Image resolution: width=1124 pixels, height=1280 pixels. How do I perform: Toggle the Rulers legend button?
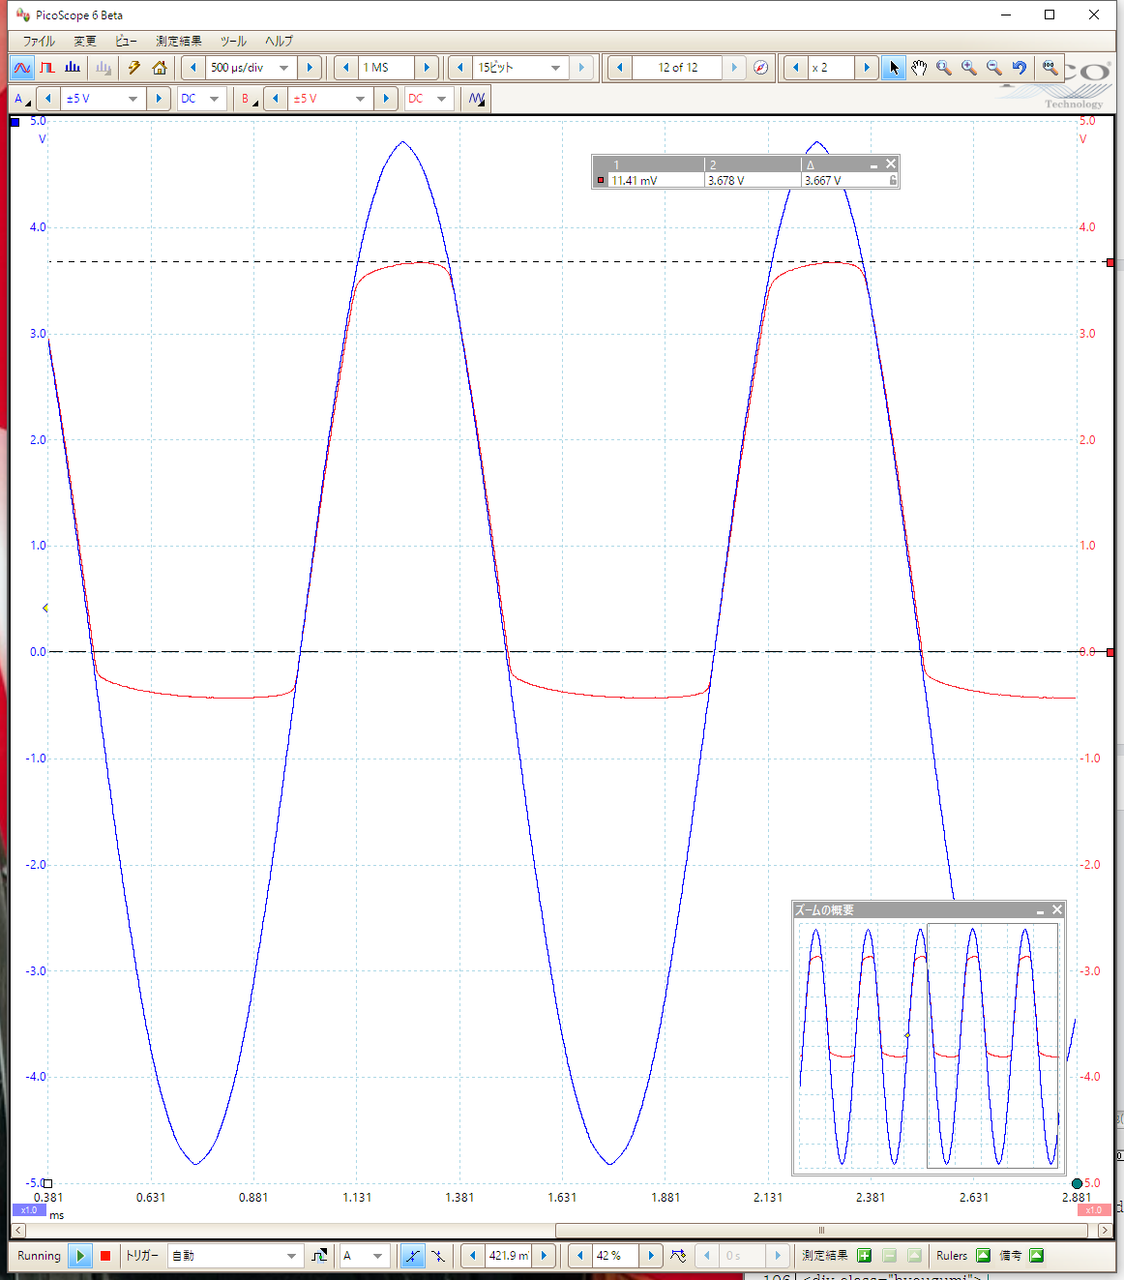983,1256
